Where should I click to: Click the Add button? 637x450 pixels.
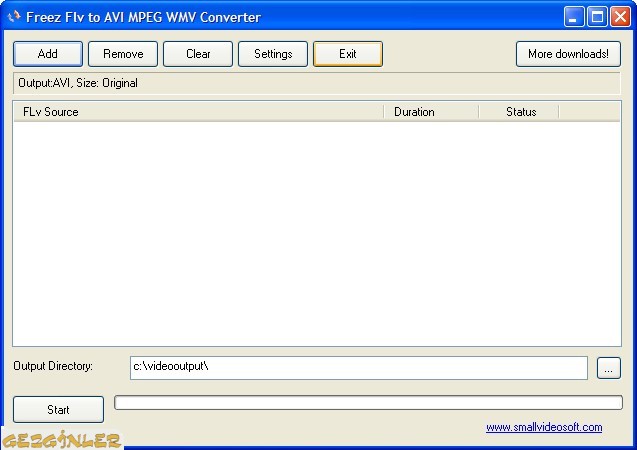click(x=48, y=54)
